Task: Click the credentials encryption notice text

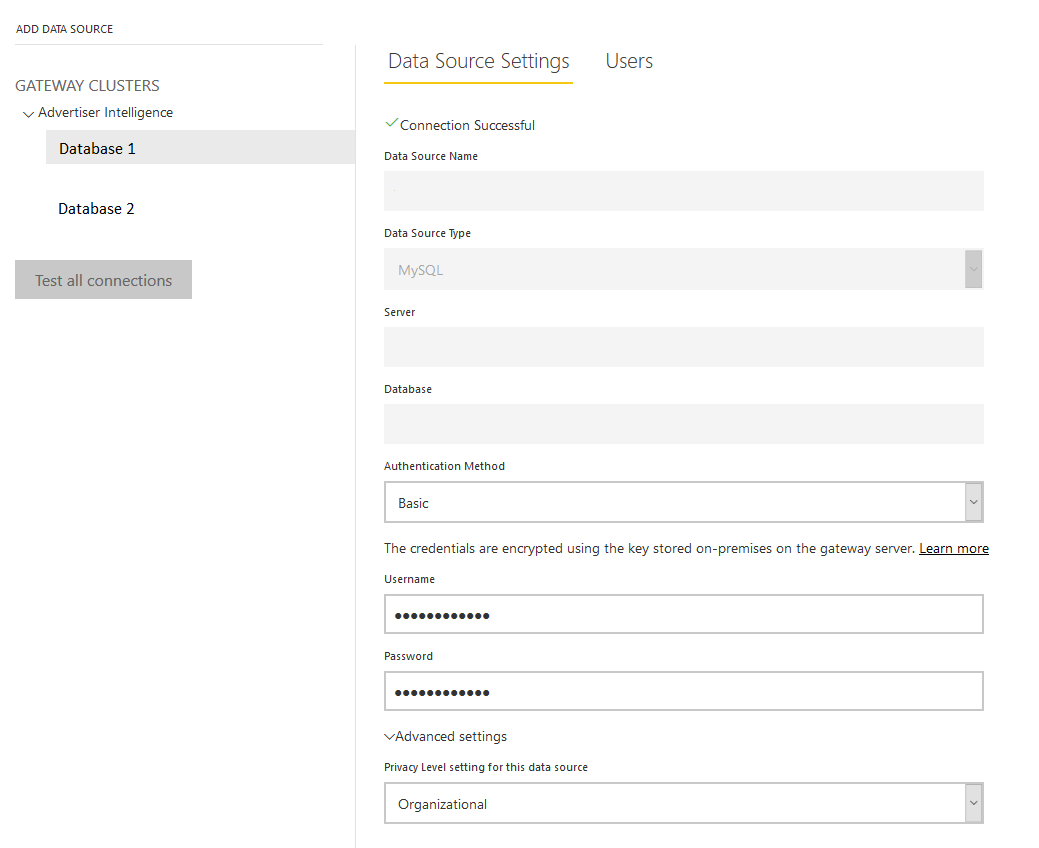Action: click(x=649, y=549)
